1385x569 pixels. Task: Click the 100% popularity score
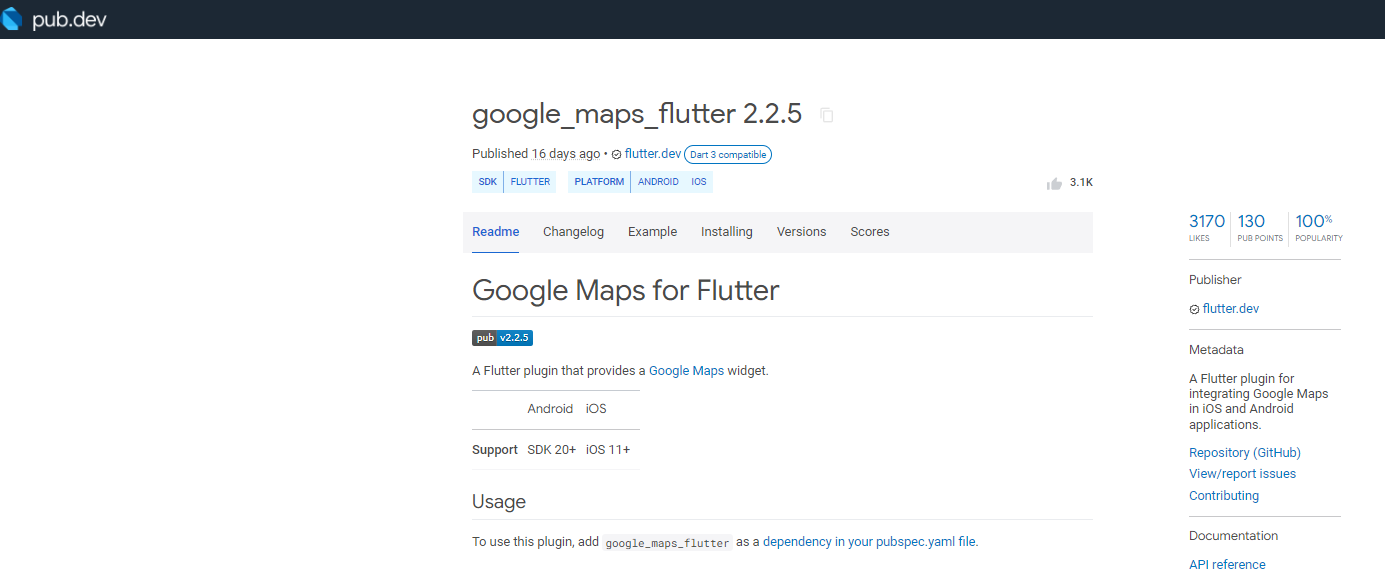pos(1318,227)
